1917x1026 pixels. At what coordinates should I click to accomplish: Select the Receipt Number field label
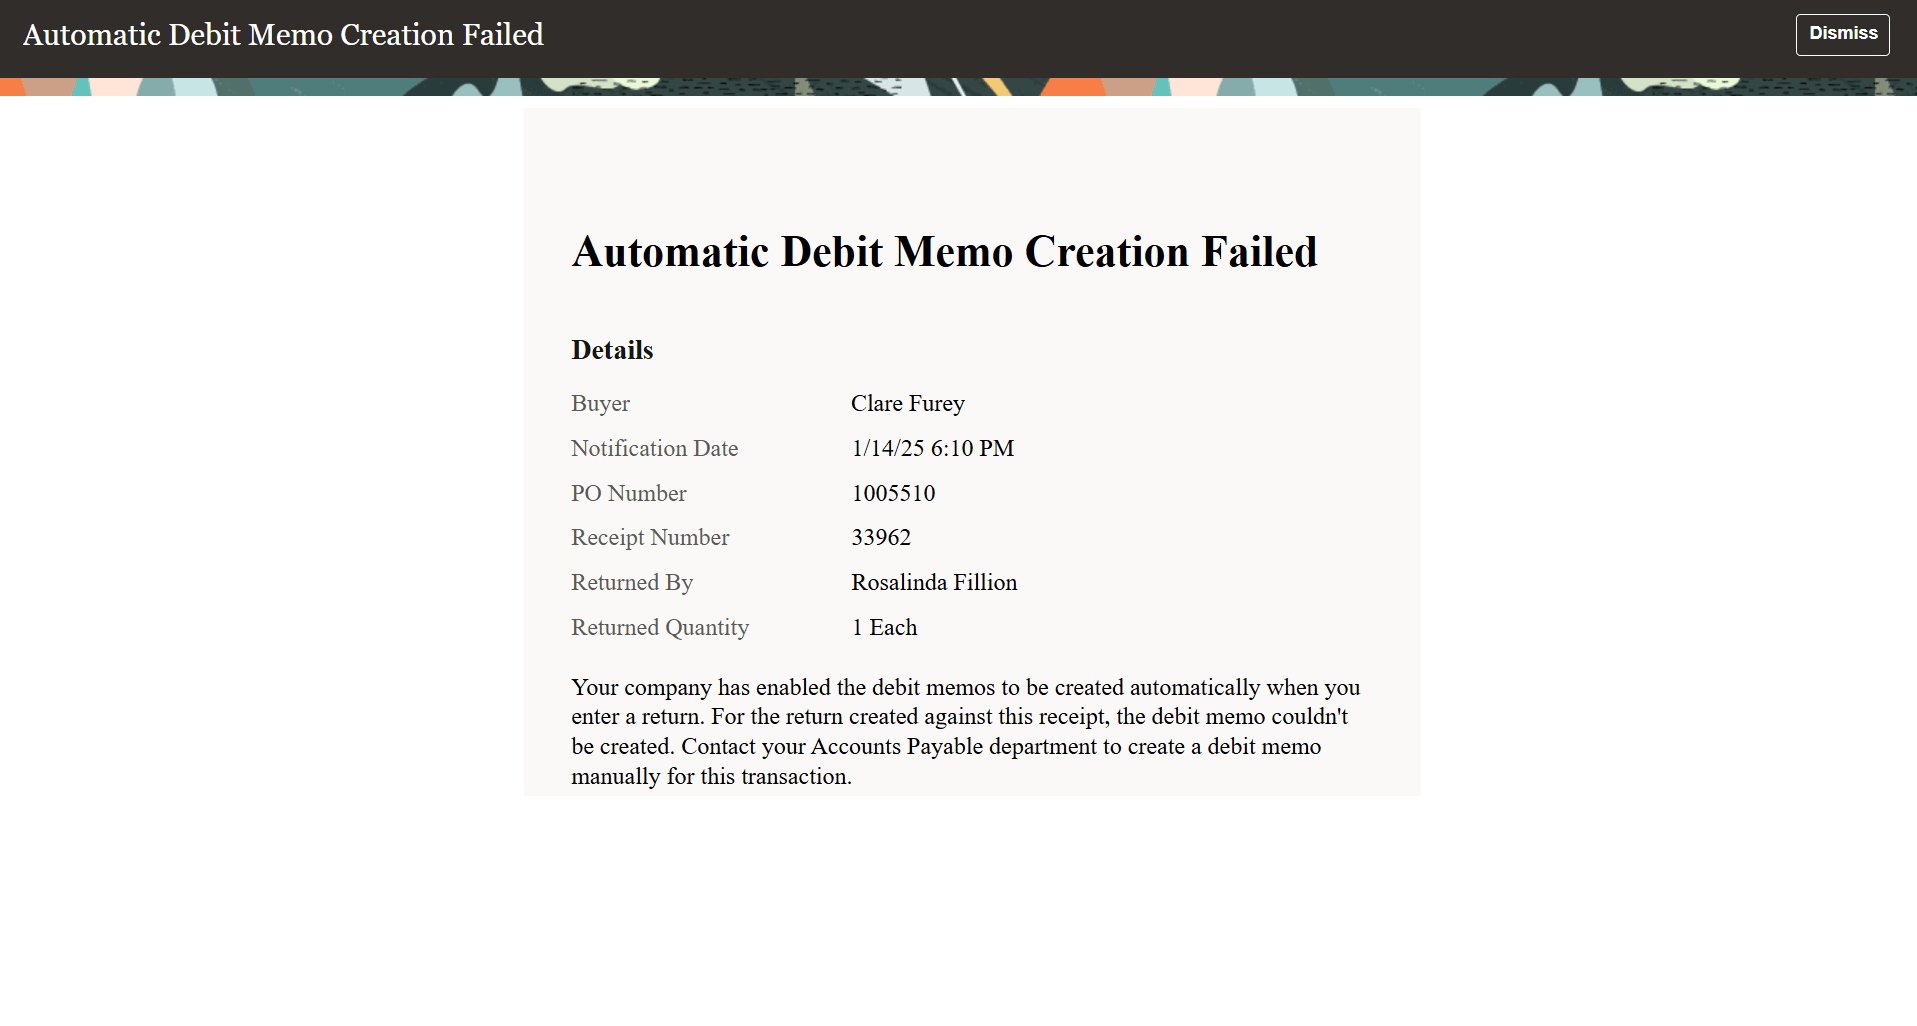(649, 537)
